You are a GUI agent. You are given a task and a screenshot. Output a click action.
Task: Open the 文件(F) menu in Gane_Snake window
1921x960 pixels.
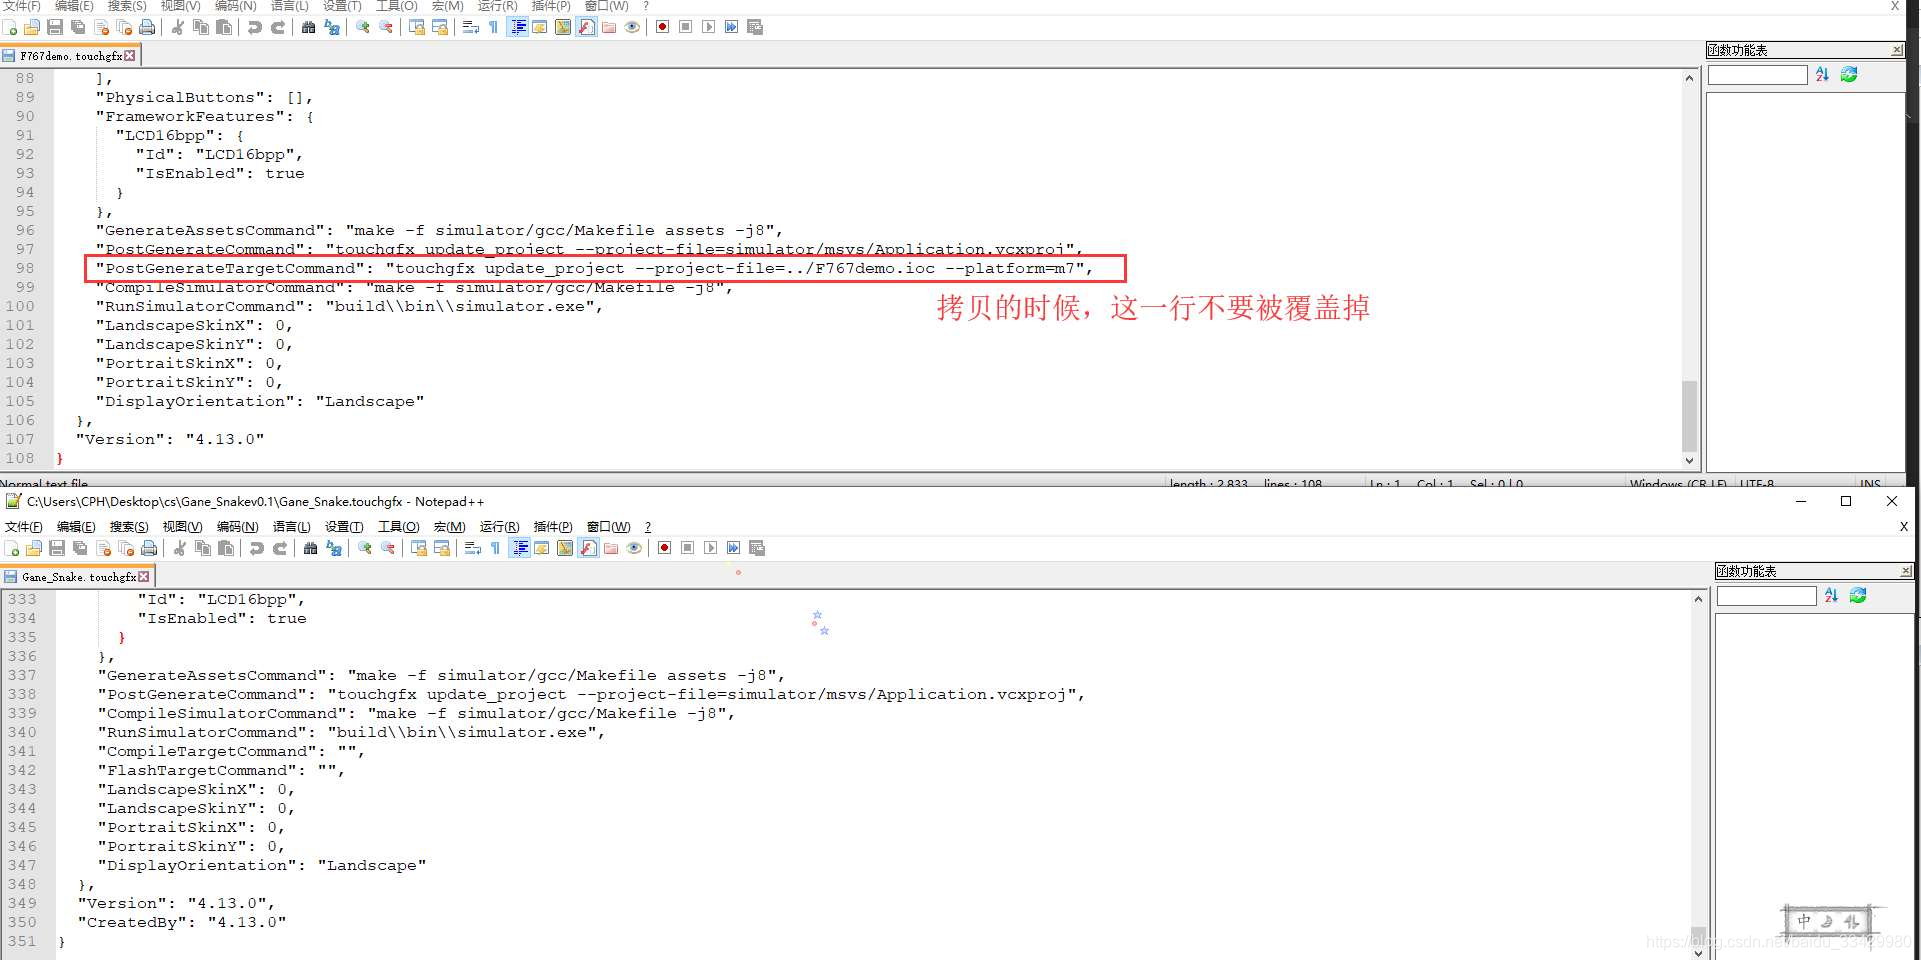point(24,527)
